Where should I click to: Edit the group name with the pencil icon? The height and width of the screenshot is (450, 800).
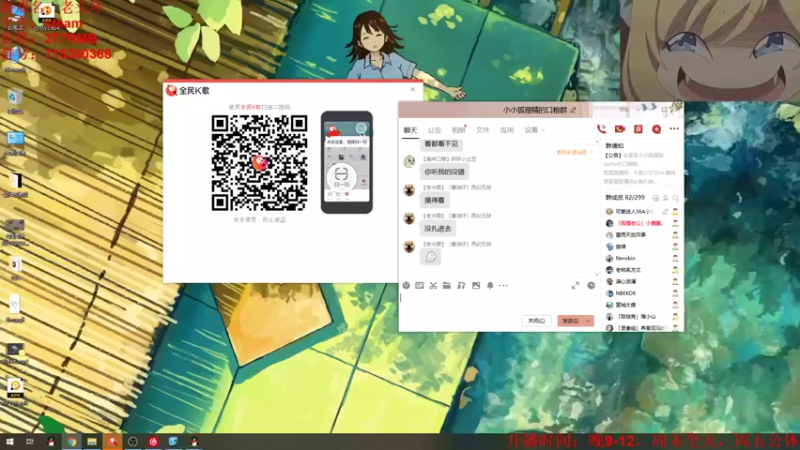[573, 110]
